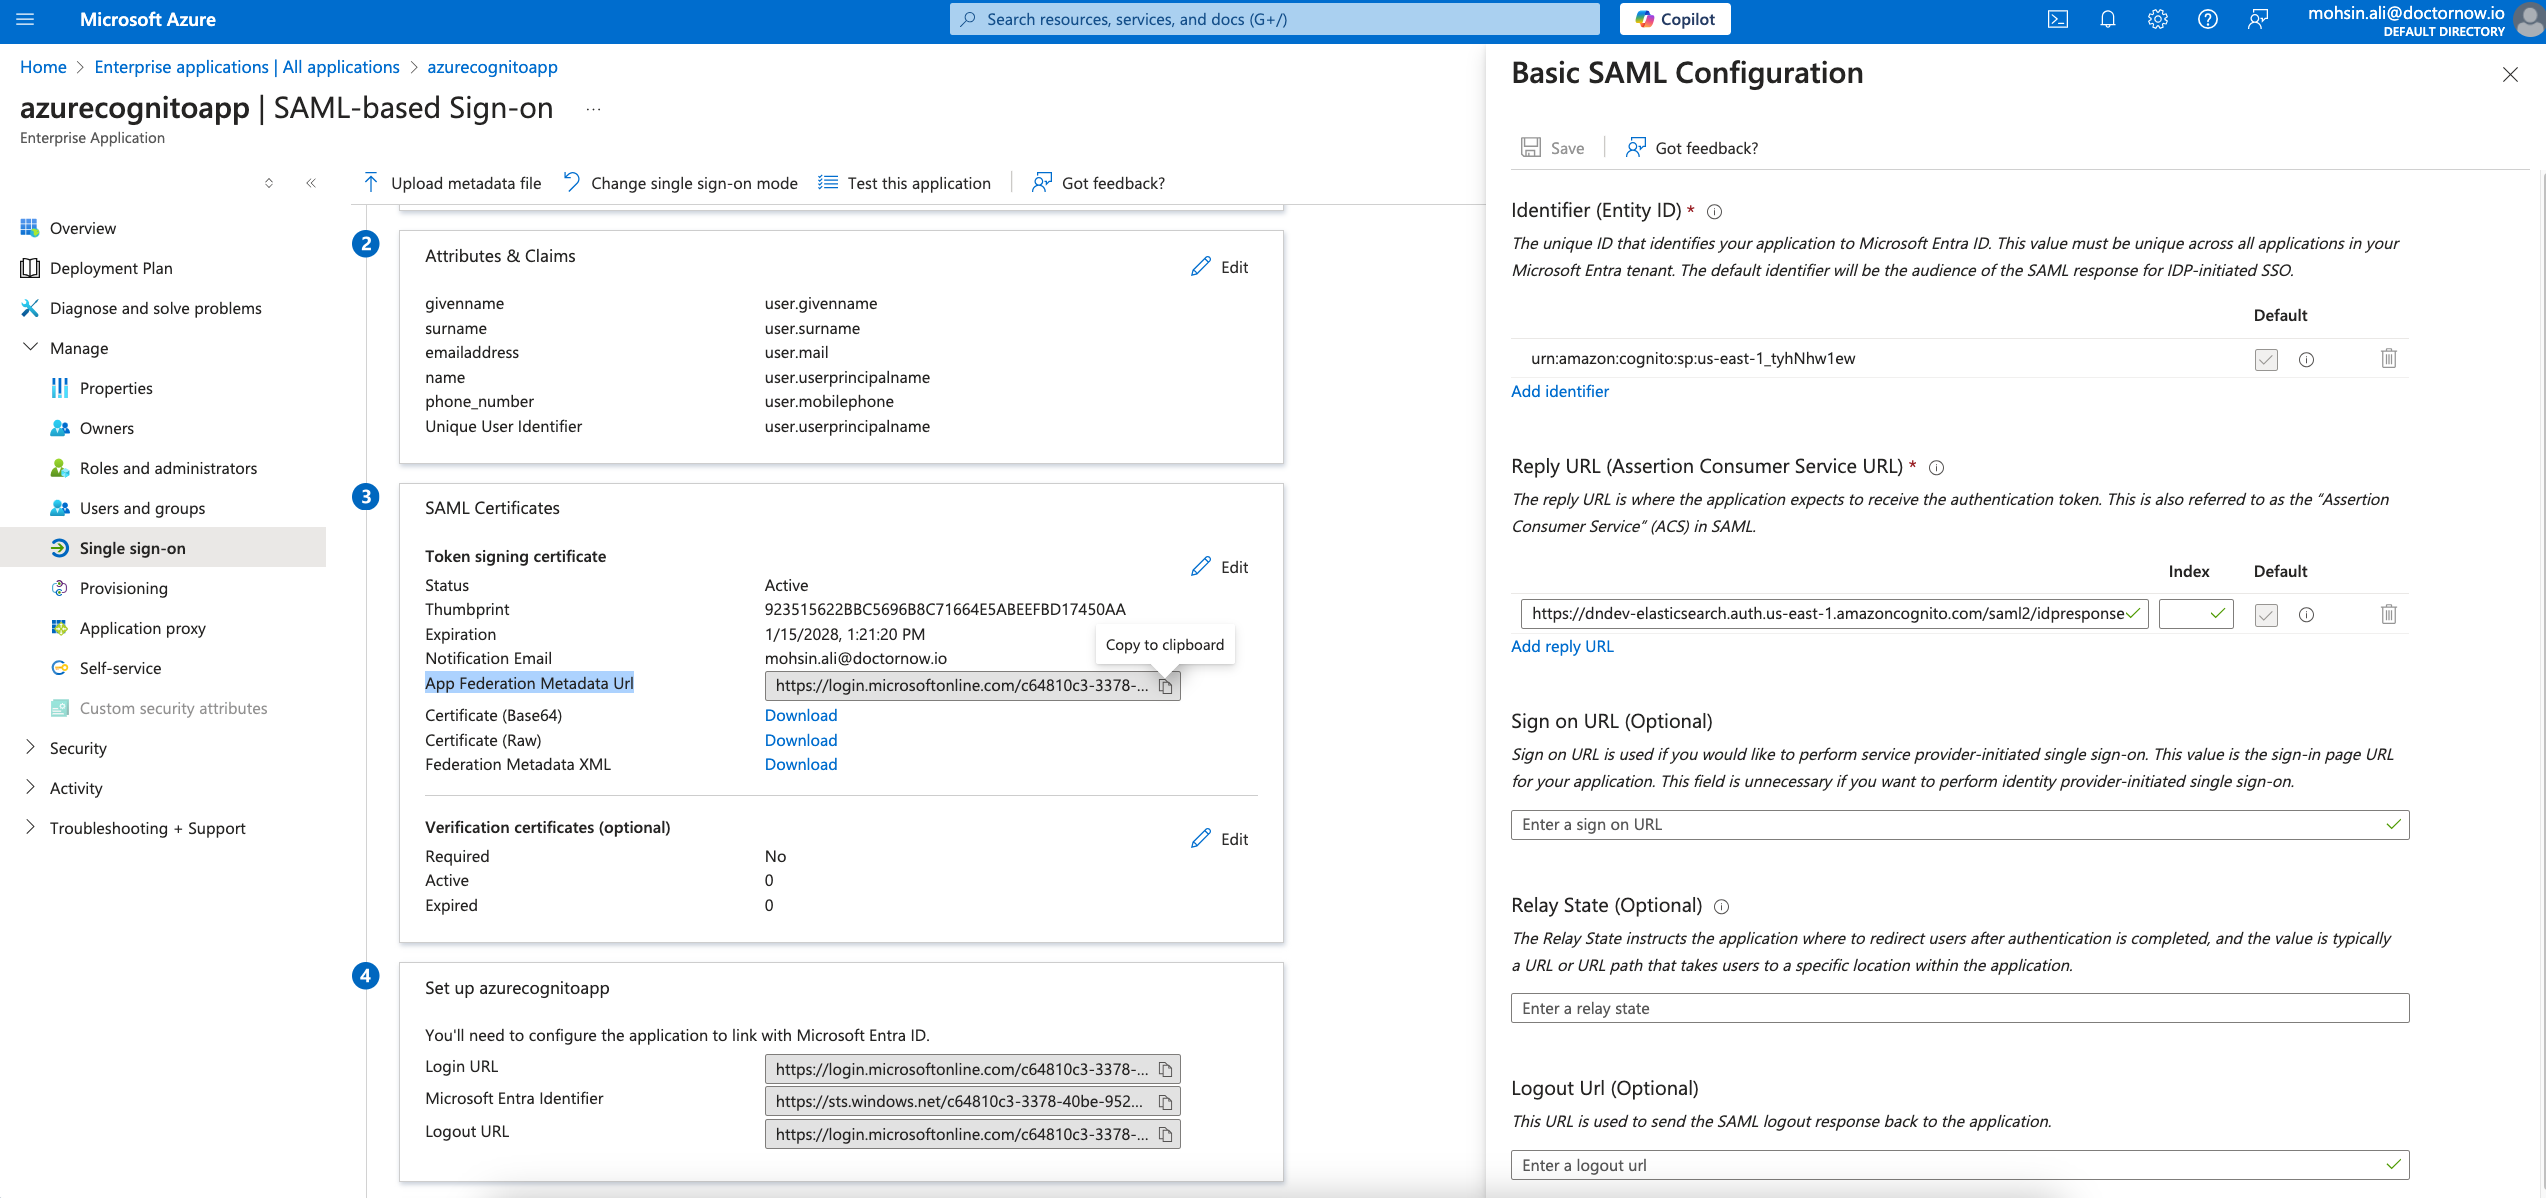The height and width of the screenshot is (1198, 2546).
Task: Copy the Microsoft Entra Identifier value
Action: click(1165, 1102)
